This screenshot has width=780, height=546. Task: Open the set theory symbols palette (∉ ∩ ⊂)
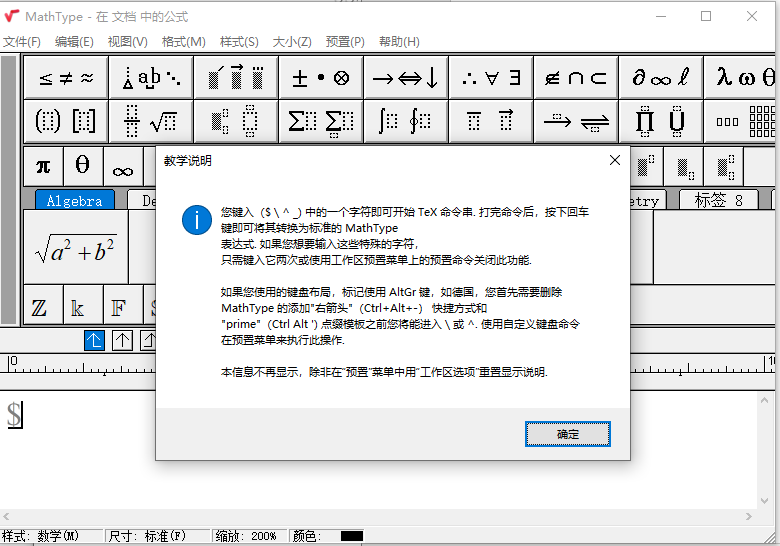pos(576,78)
